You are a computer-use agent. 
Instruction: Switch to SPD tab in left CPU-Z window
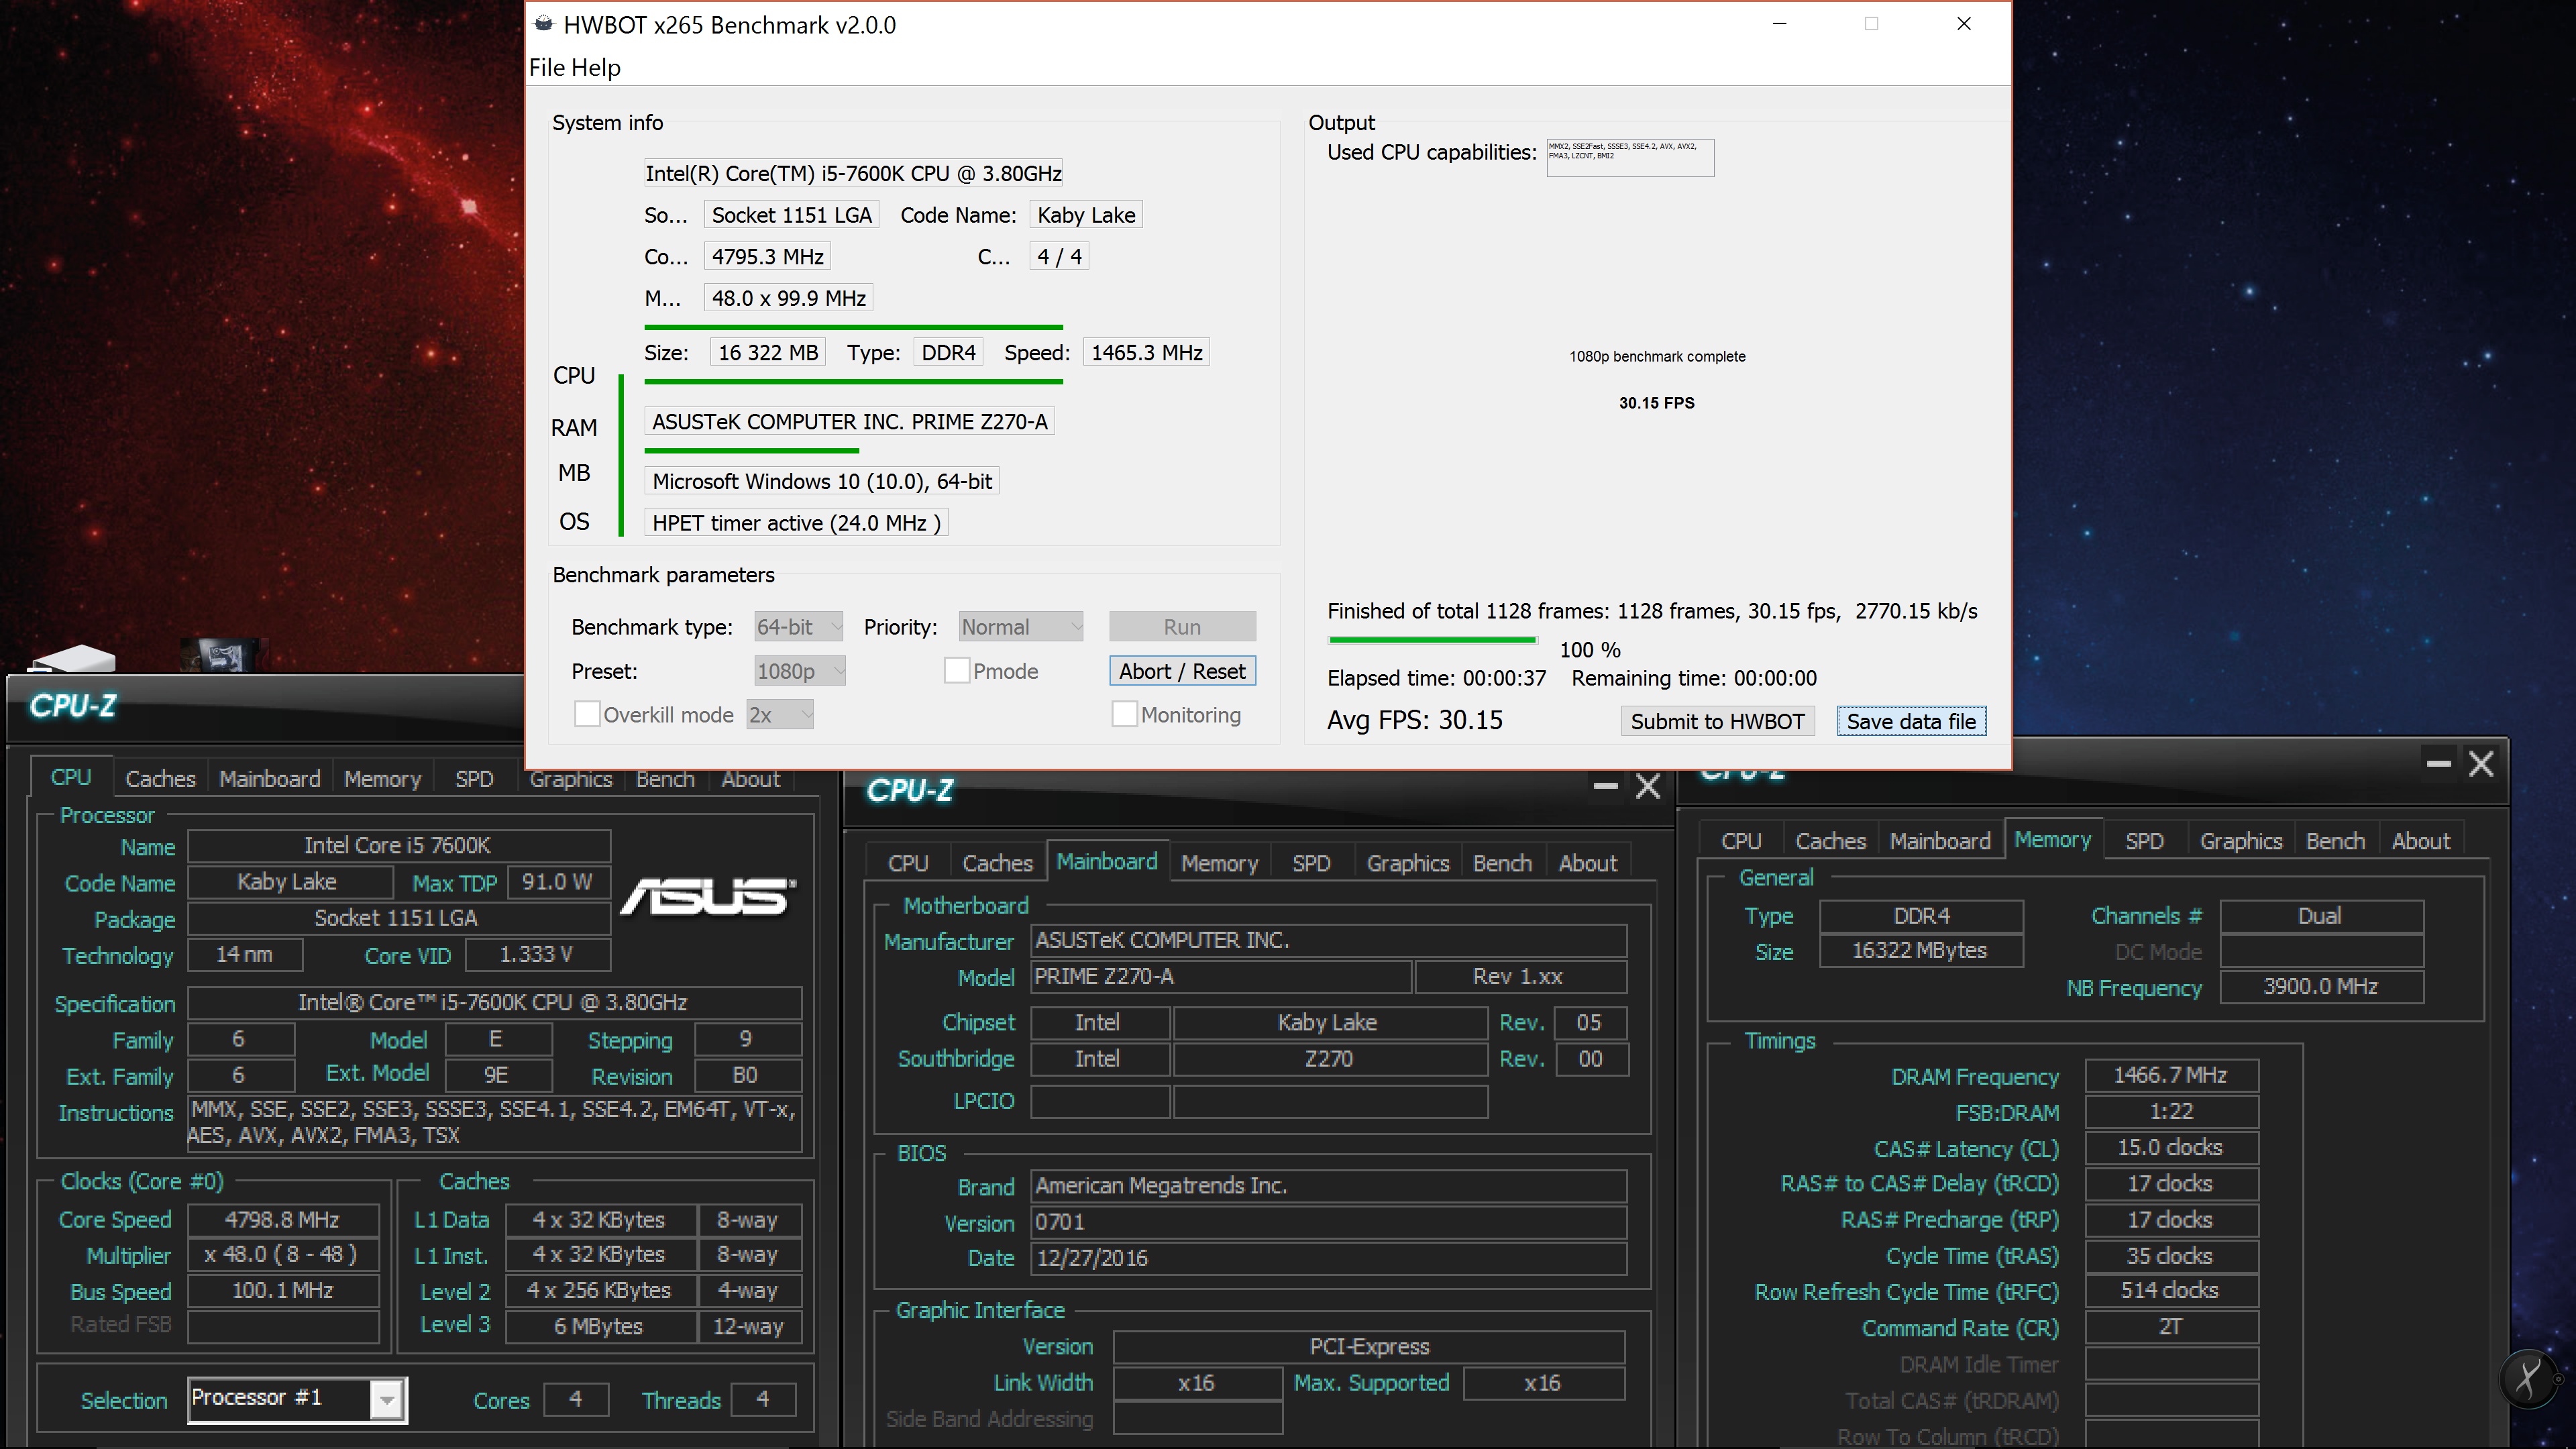point(474,779)
